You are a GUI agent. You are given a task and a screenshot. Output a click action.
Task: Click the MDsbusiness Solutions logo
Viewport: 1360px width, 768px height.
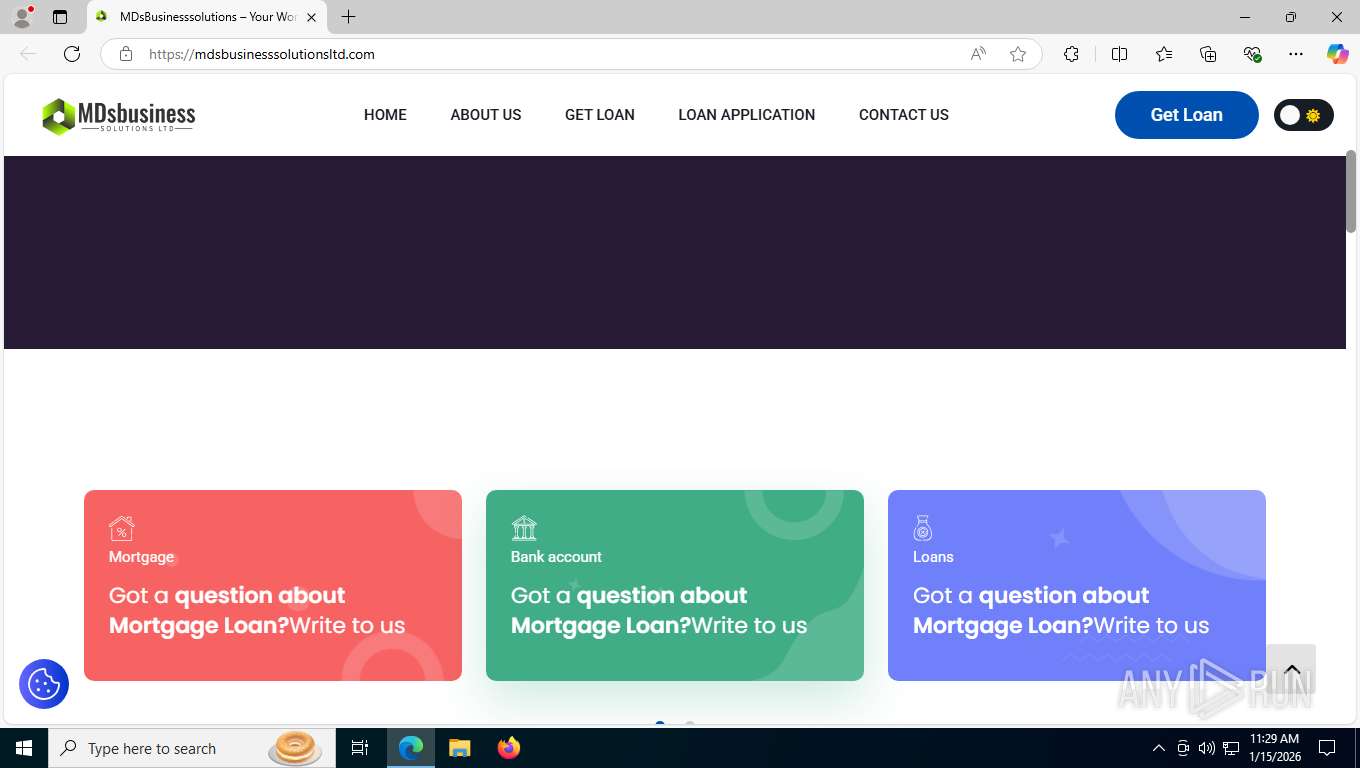[x=118, y=116]
